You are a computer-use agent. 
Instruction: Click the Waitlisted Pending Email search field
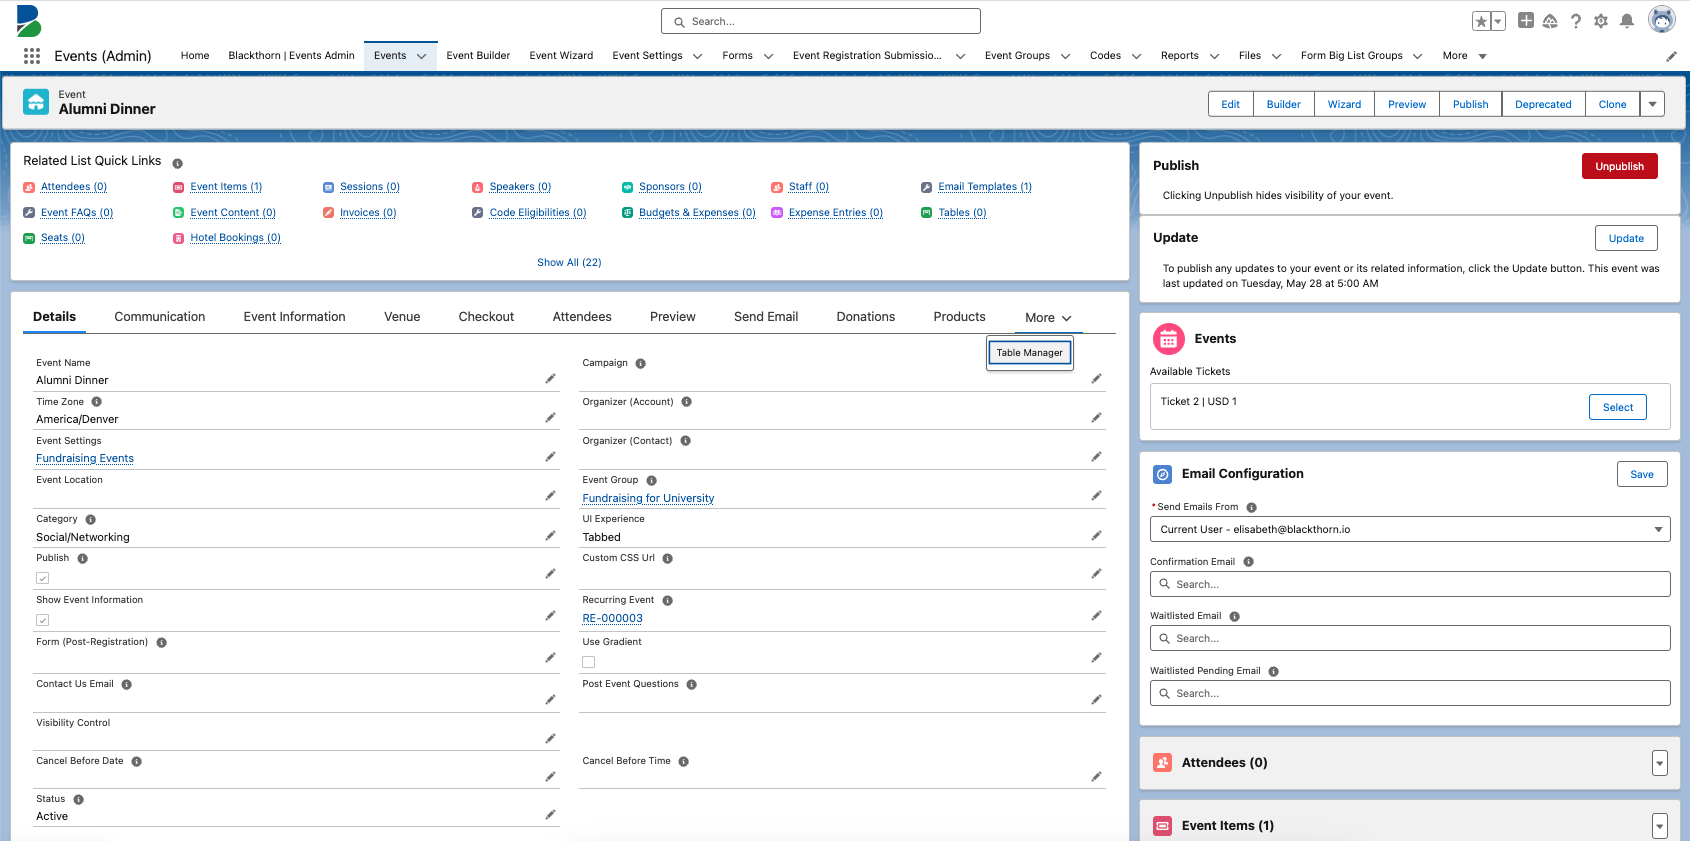pos(1410,693)
